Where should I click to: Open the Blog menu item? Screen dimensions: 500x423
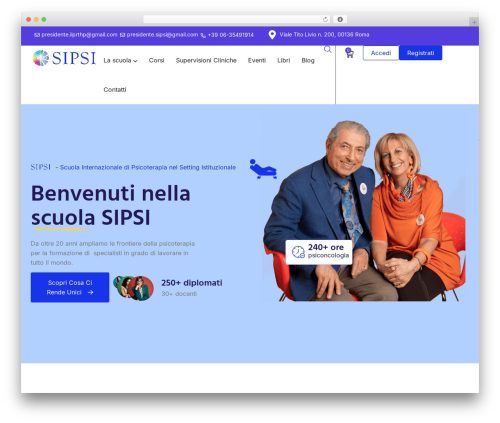tap(308, 60)
